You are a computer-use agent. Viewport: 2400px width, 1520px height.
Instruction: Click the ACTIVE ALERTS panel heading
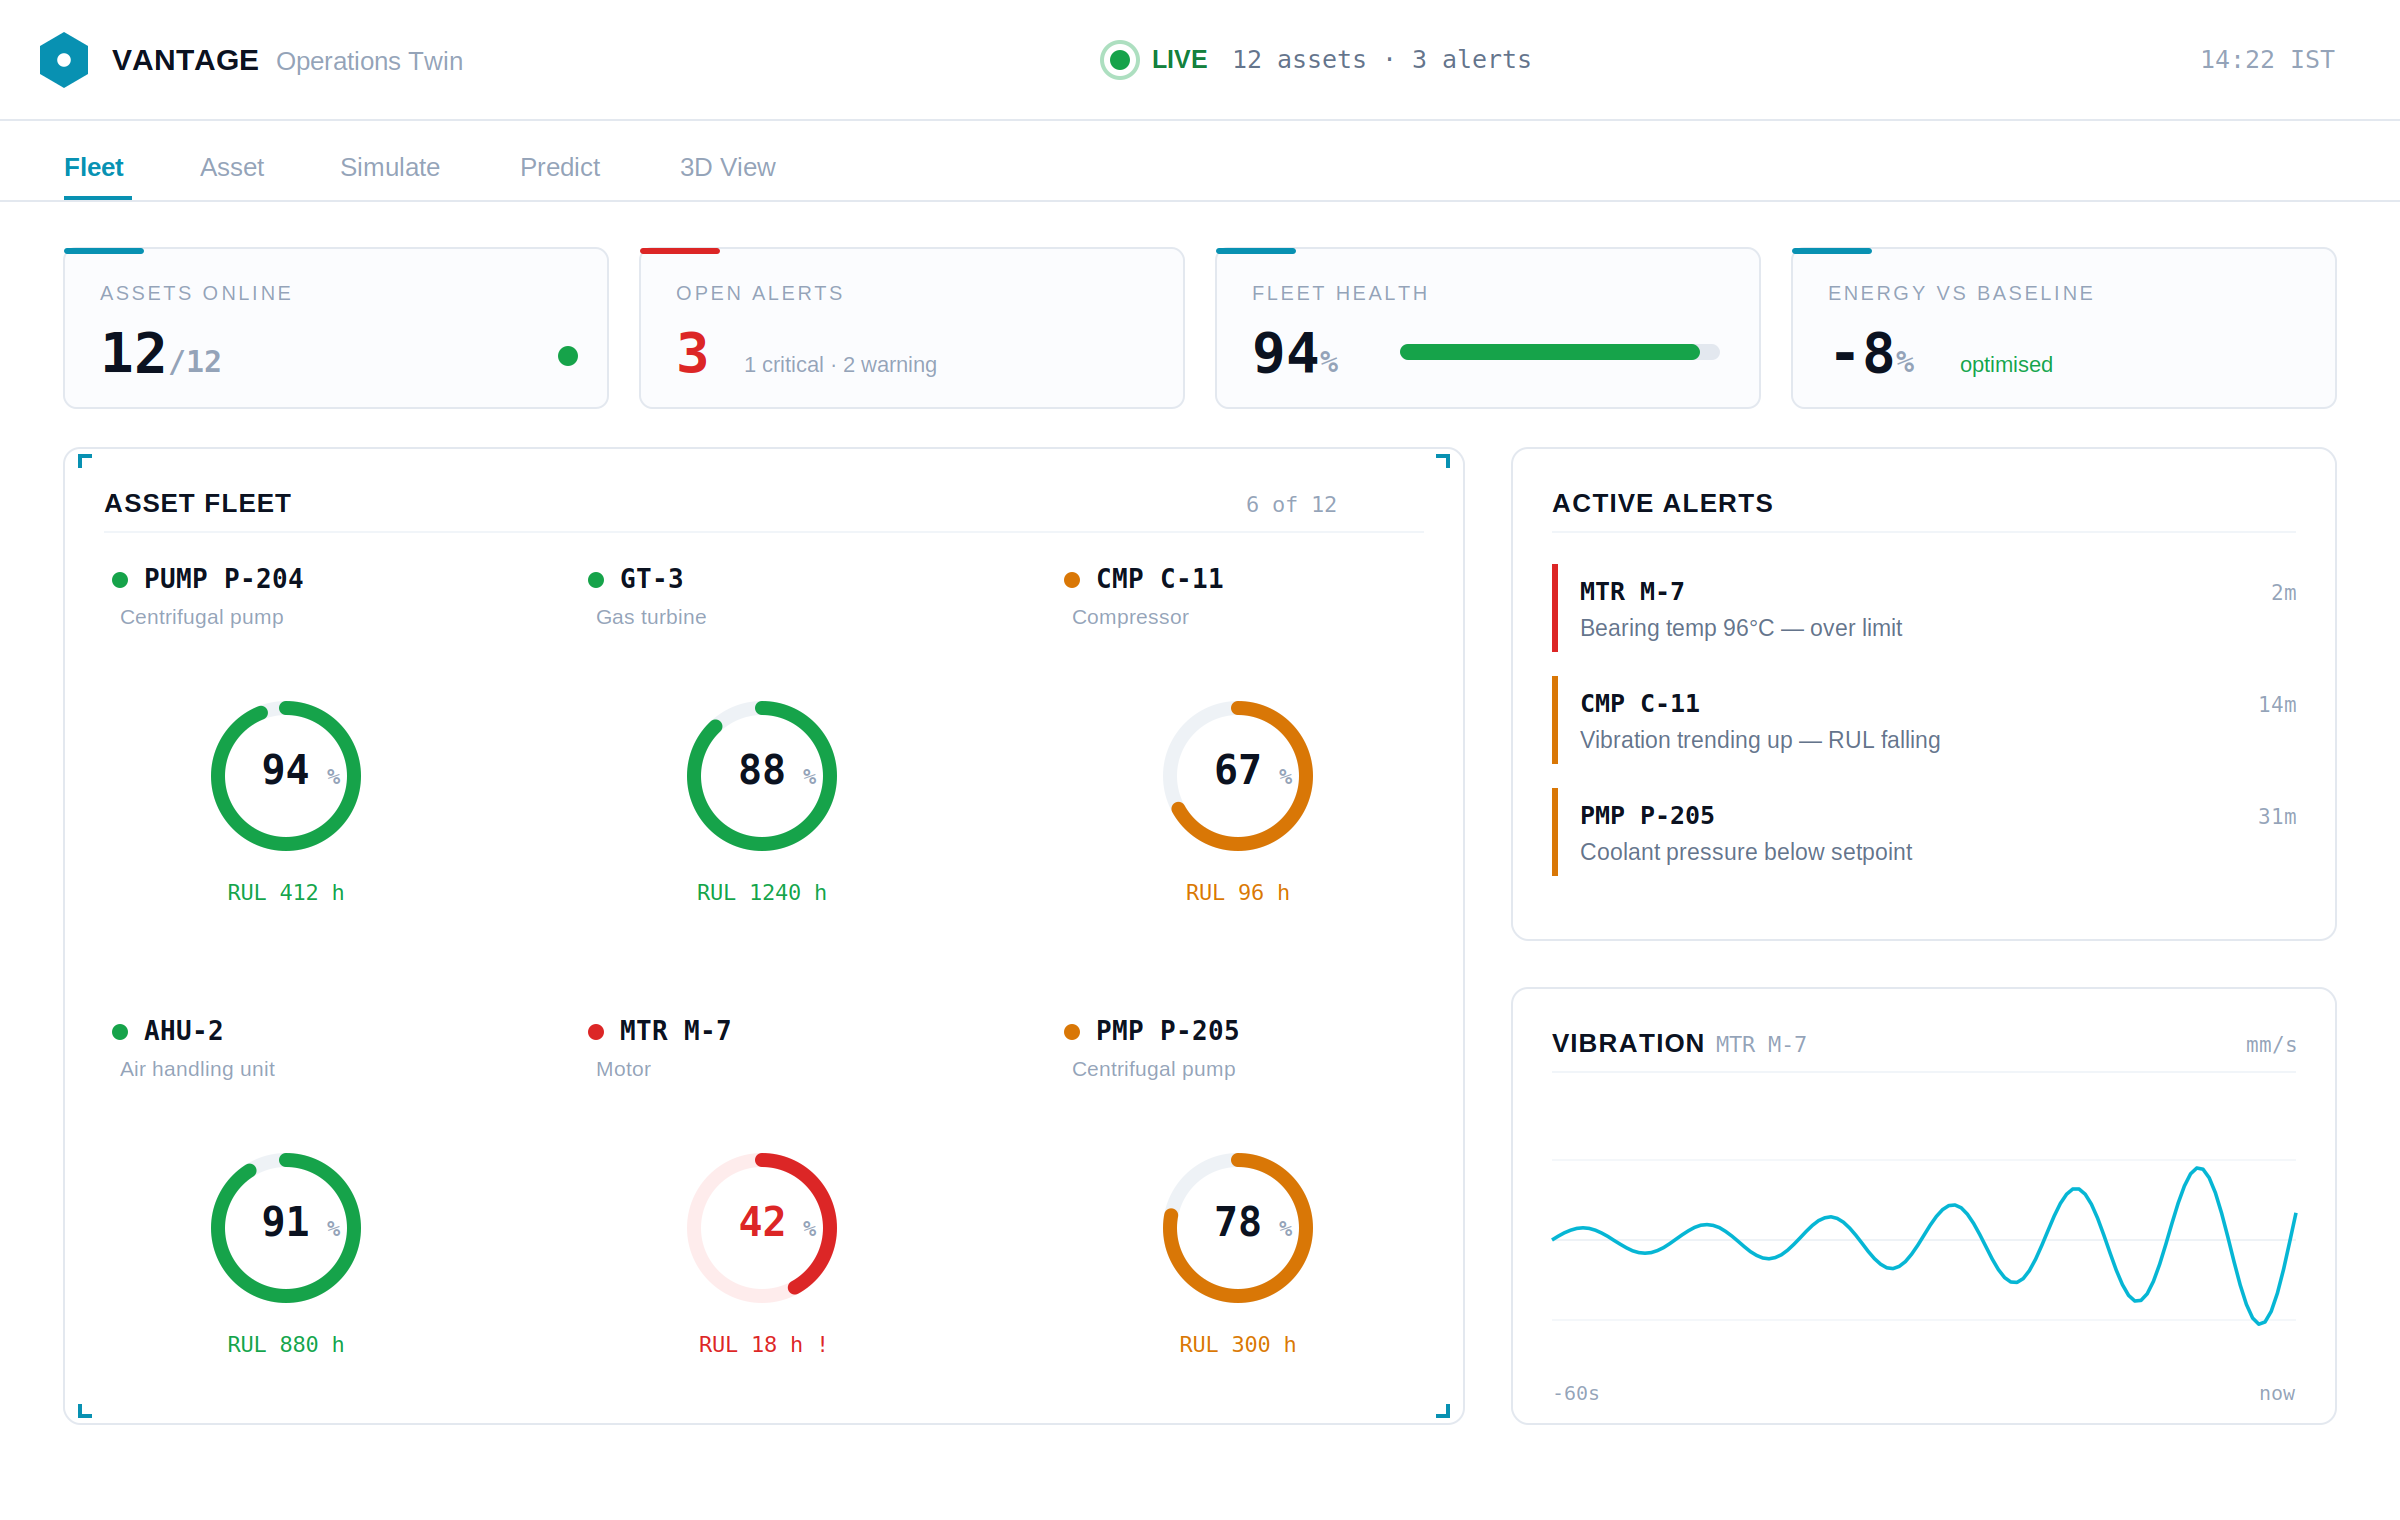[1662, 503]
